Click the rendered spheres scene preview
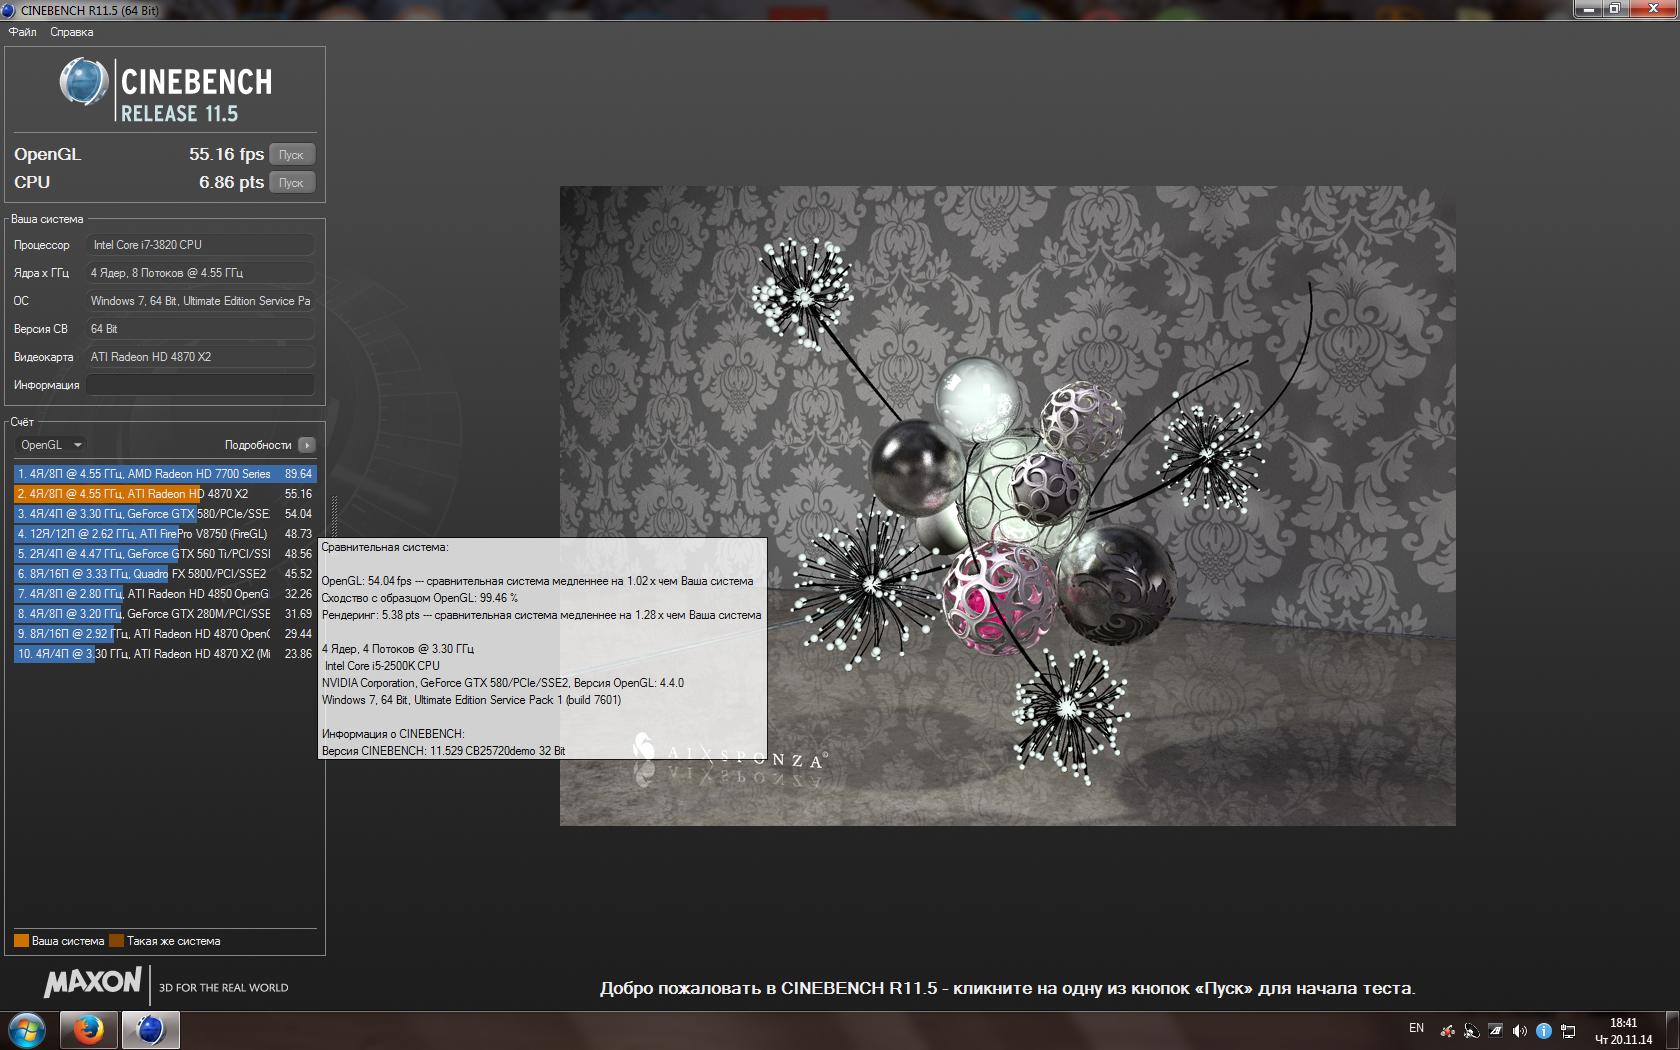Viewport: 1680px width, 1050px height. click(1007, 505)
